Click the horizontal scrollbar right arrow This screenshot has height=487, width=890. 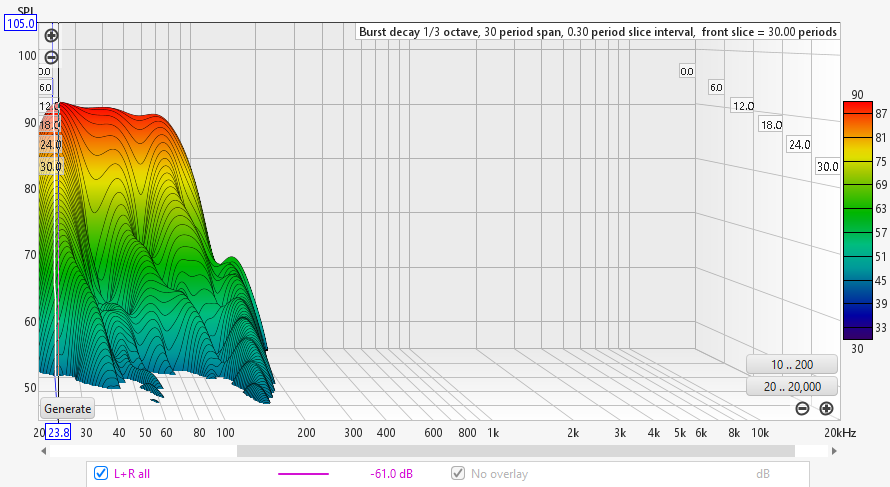[834, 451]
